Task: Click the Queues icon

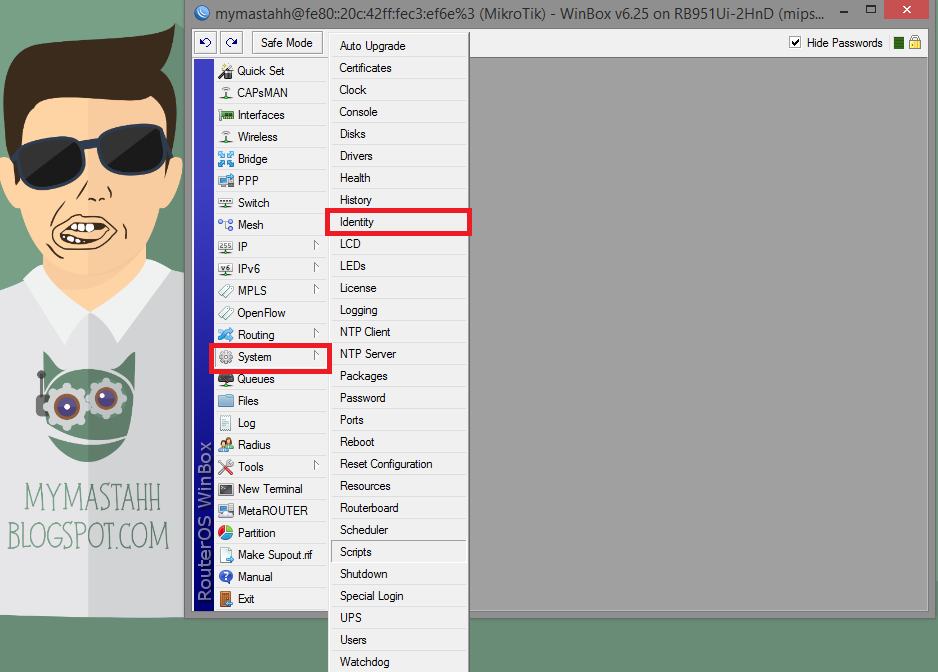Action: click(x=226, y=379)
